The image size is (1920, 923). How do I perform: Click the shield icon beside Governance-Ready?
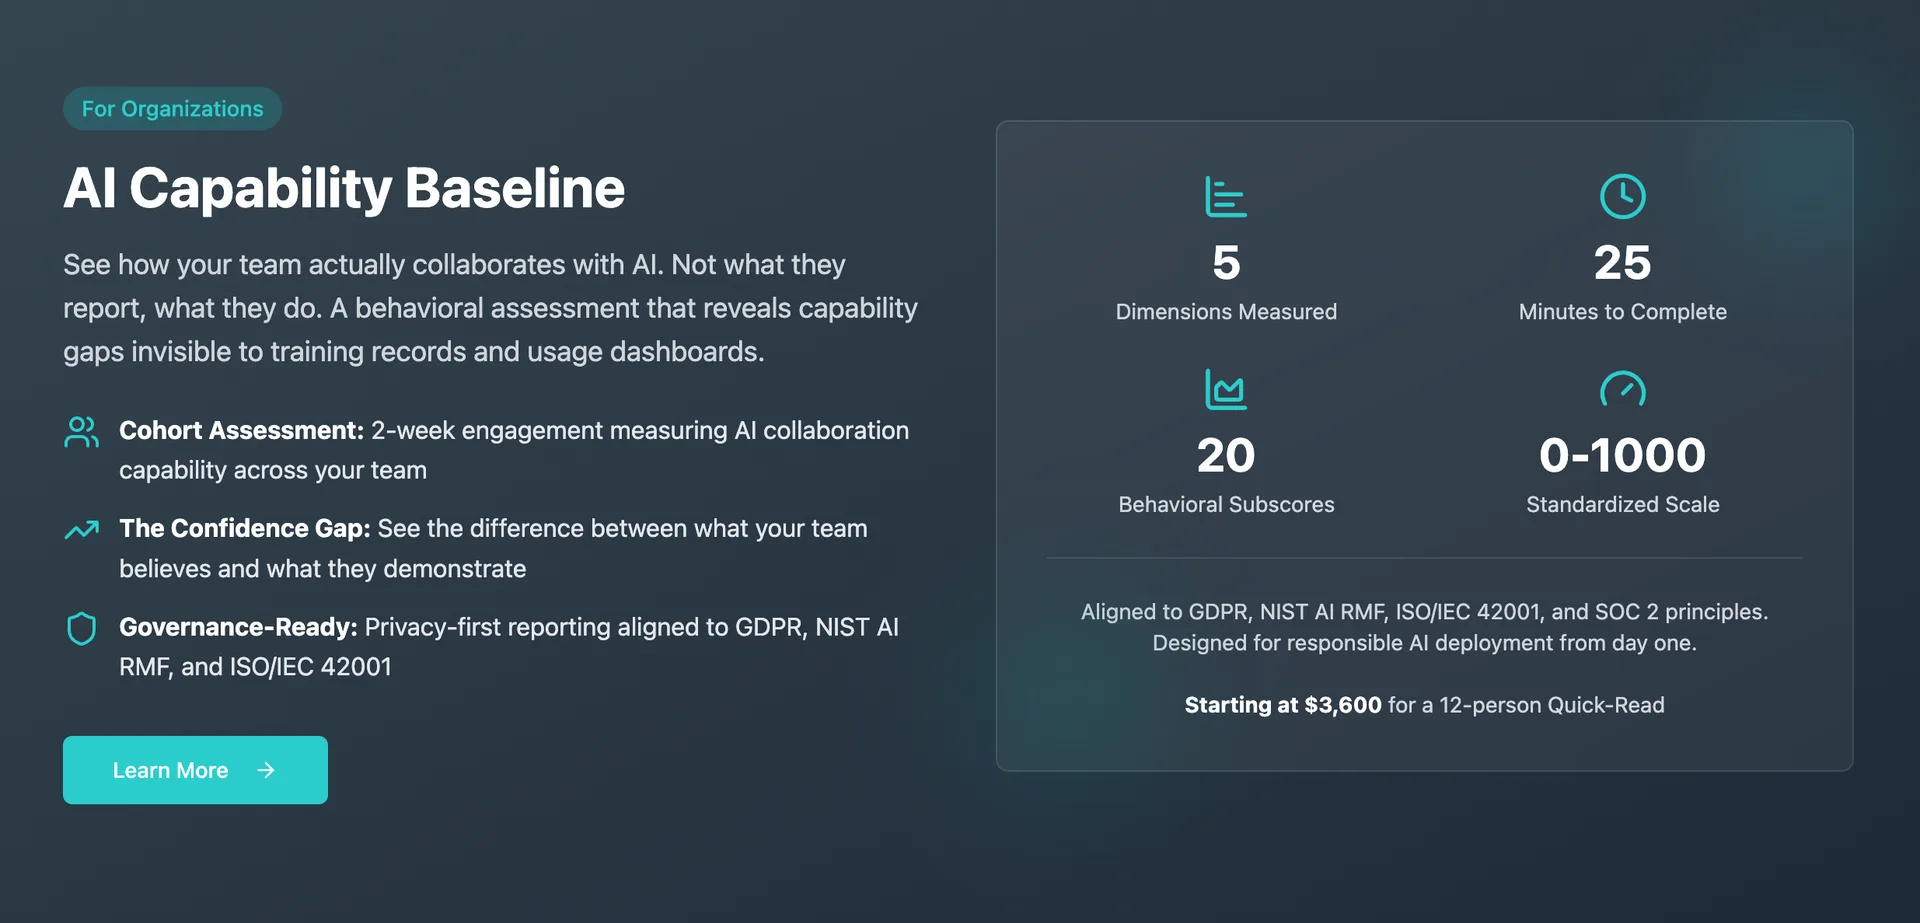coord(81,628)
